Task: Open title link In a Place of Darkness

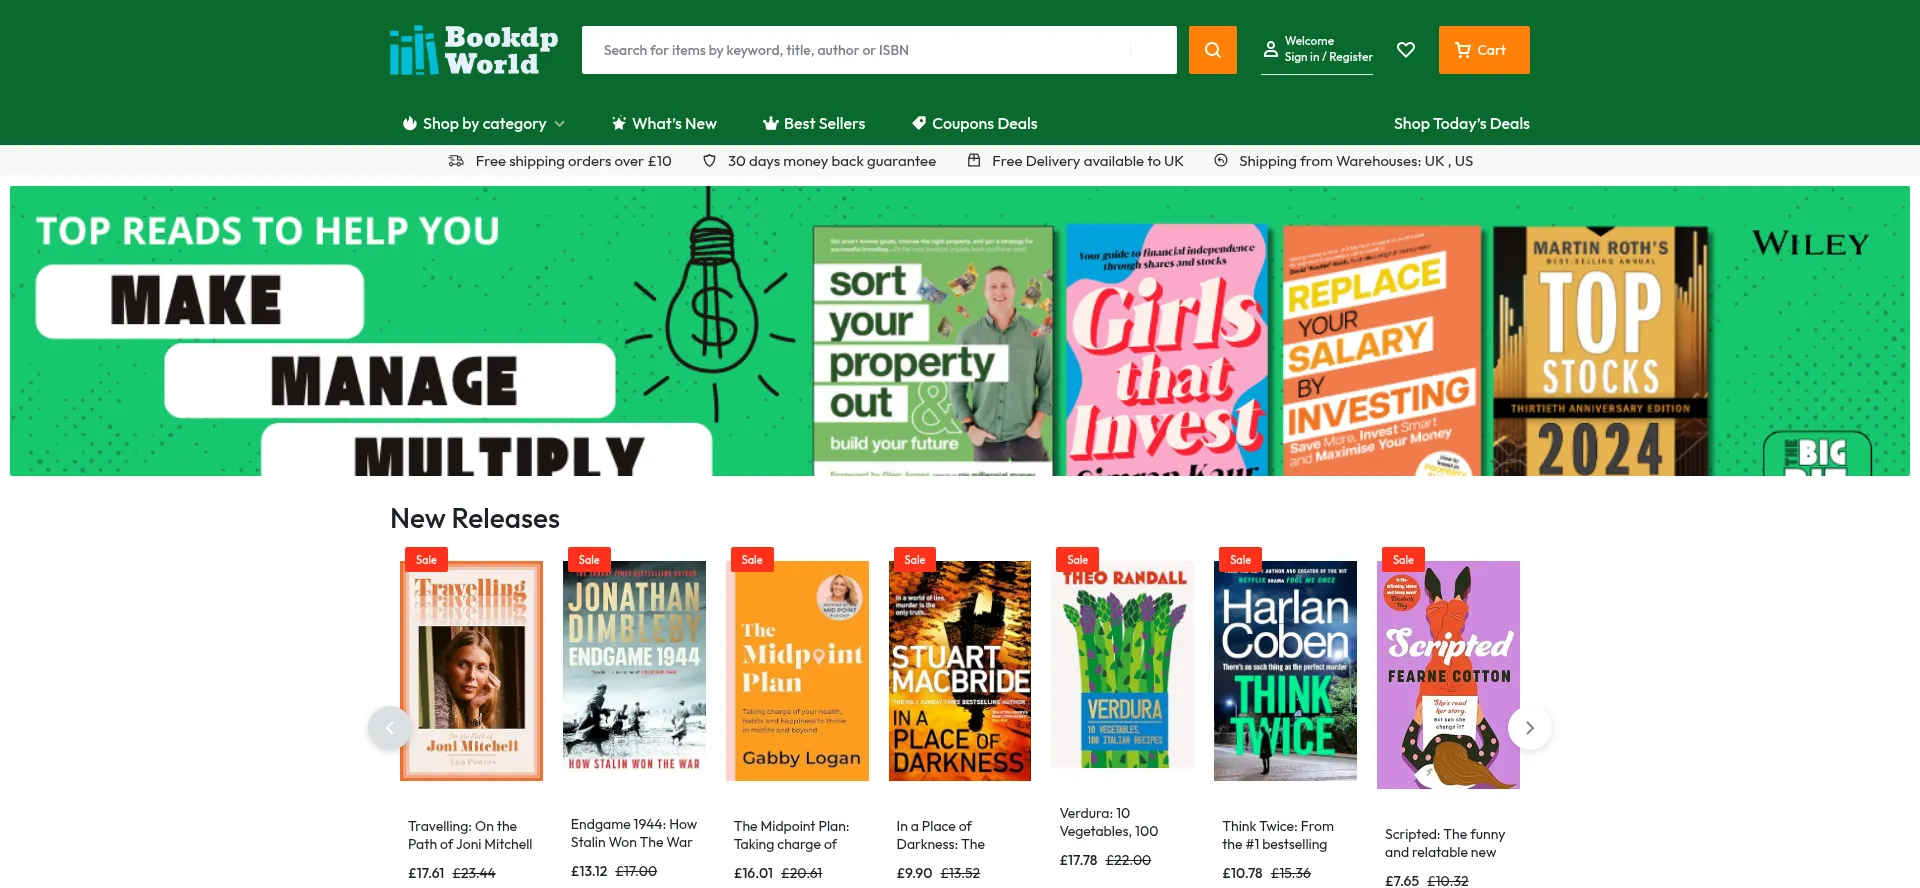Action: tap(940, 835)
